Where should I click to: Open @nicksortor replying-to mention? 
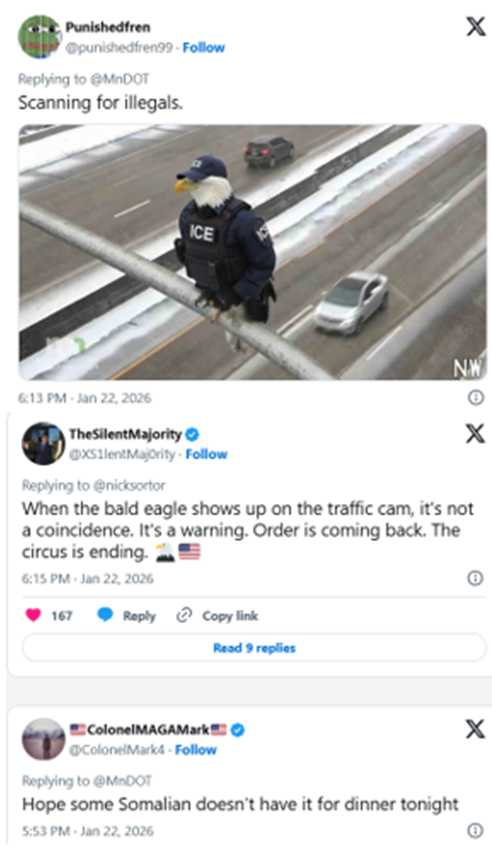(x=130, y=485)
